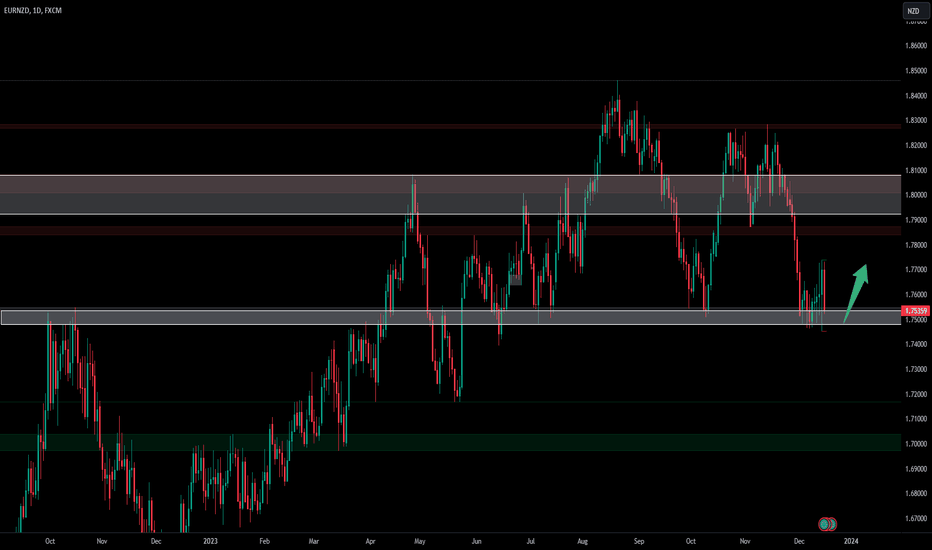Open the NZD currency selector button
The image size is (932, 550).
coord(915,11)
